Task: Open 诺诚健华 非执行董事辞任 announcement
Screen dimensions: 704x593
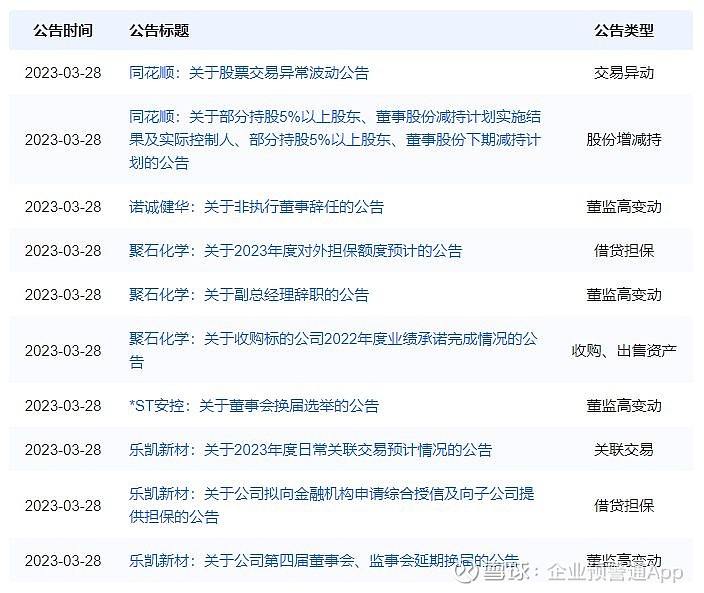Action: (x=256, y=207)
